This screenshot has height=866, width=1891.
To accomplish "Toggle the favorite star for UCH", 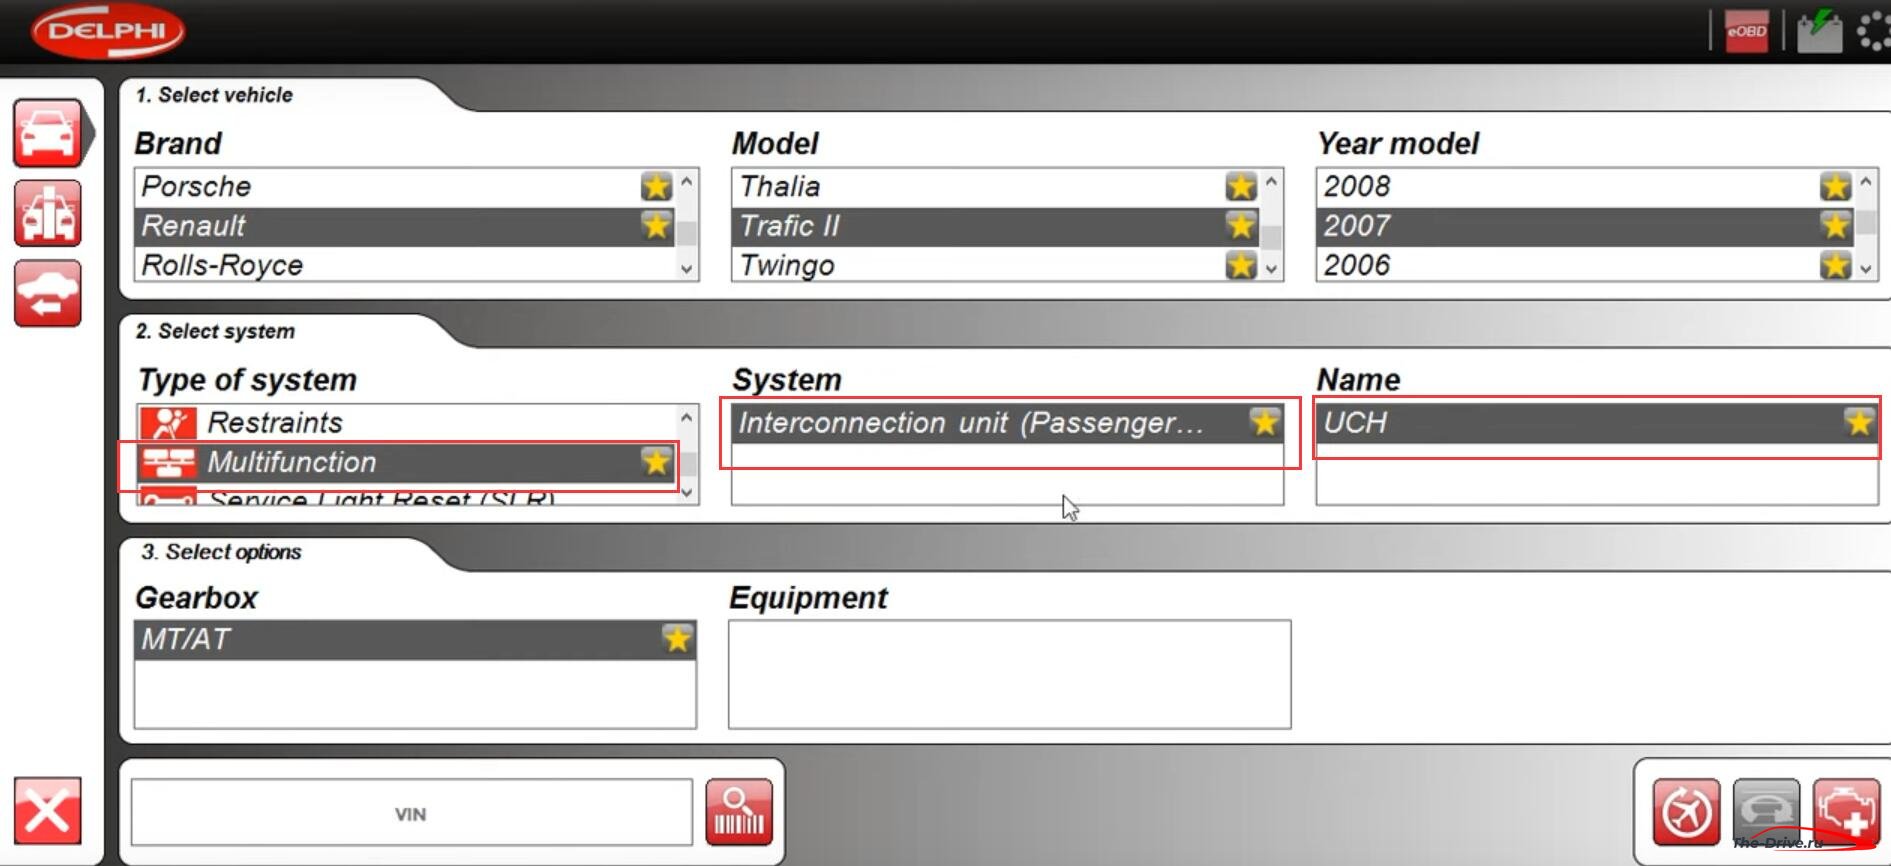I will coord(1859,422).
